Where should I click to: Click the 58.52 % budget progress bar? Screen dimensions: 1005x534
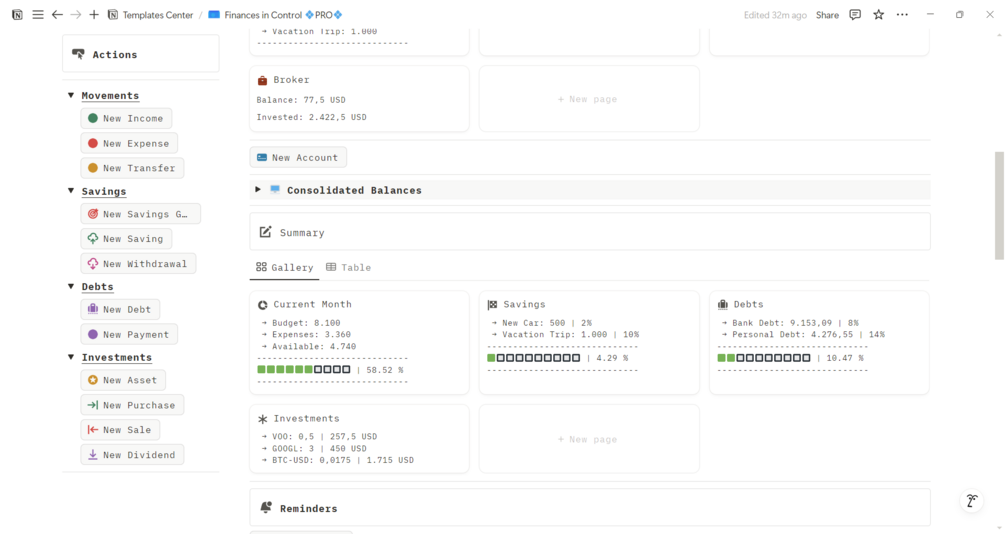pos(304,370)
